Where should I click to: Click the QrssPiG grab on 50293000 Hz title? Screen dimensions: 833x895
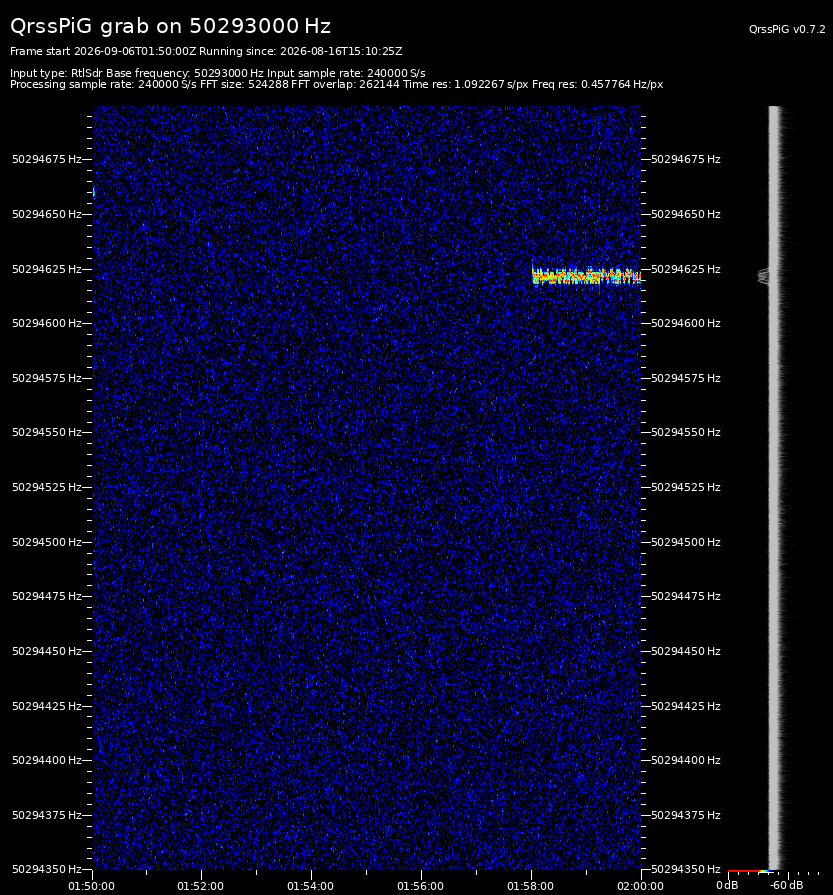pos(170,26)
